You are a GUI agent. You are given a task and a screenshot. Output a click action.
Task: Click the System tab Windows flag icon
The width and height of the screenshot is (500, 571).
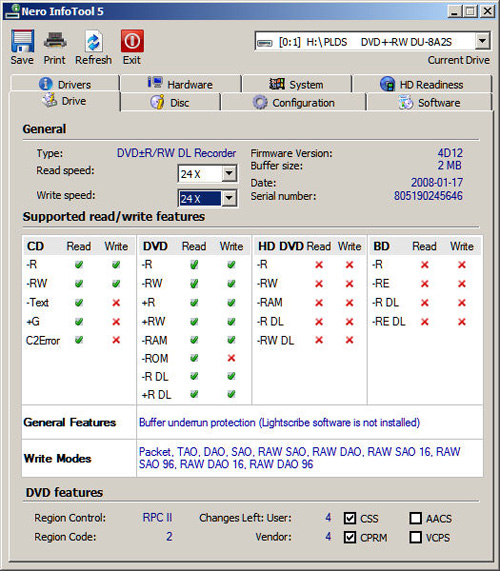click(277, 84)
